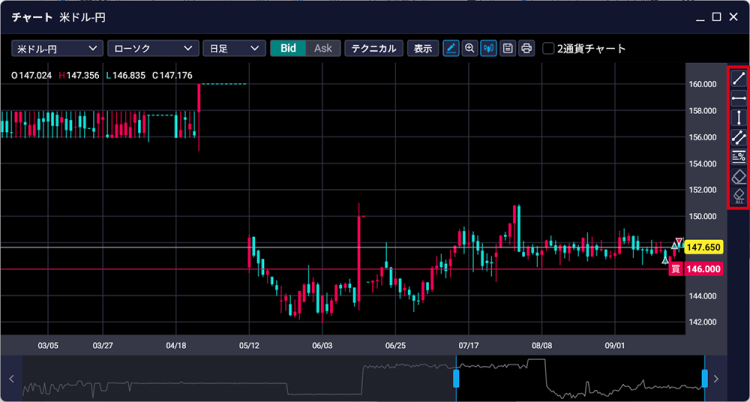The height and width of the screenshot is (402, 750).
Task: Select the trend line drawing tool
Action: (x=739, y=78)
